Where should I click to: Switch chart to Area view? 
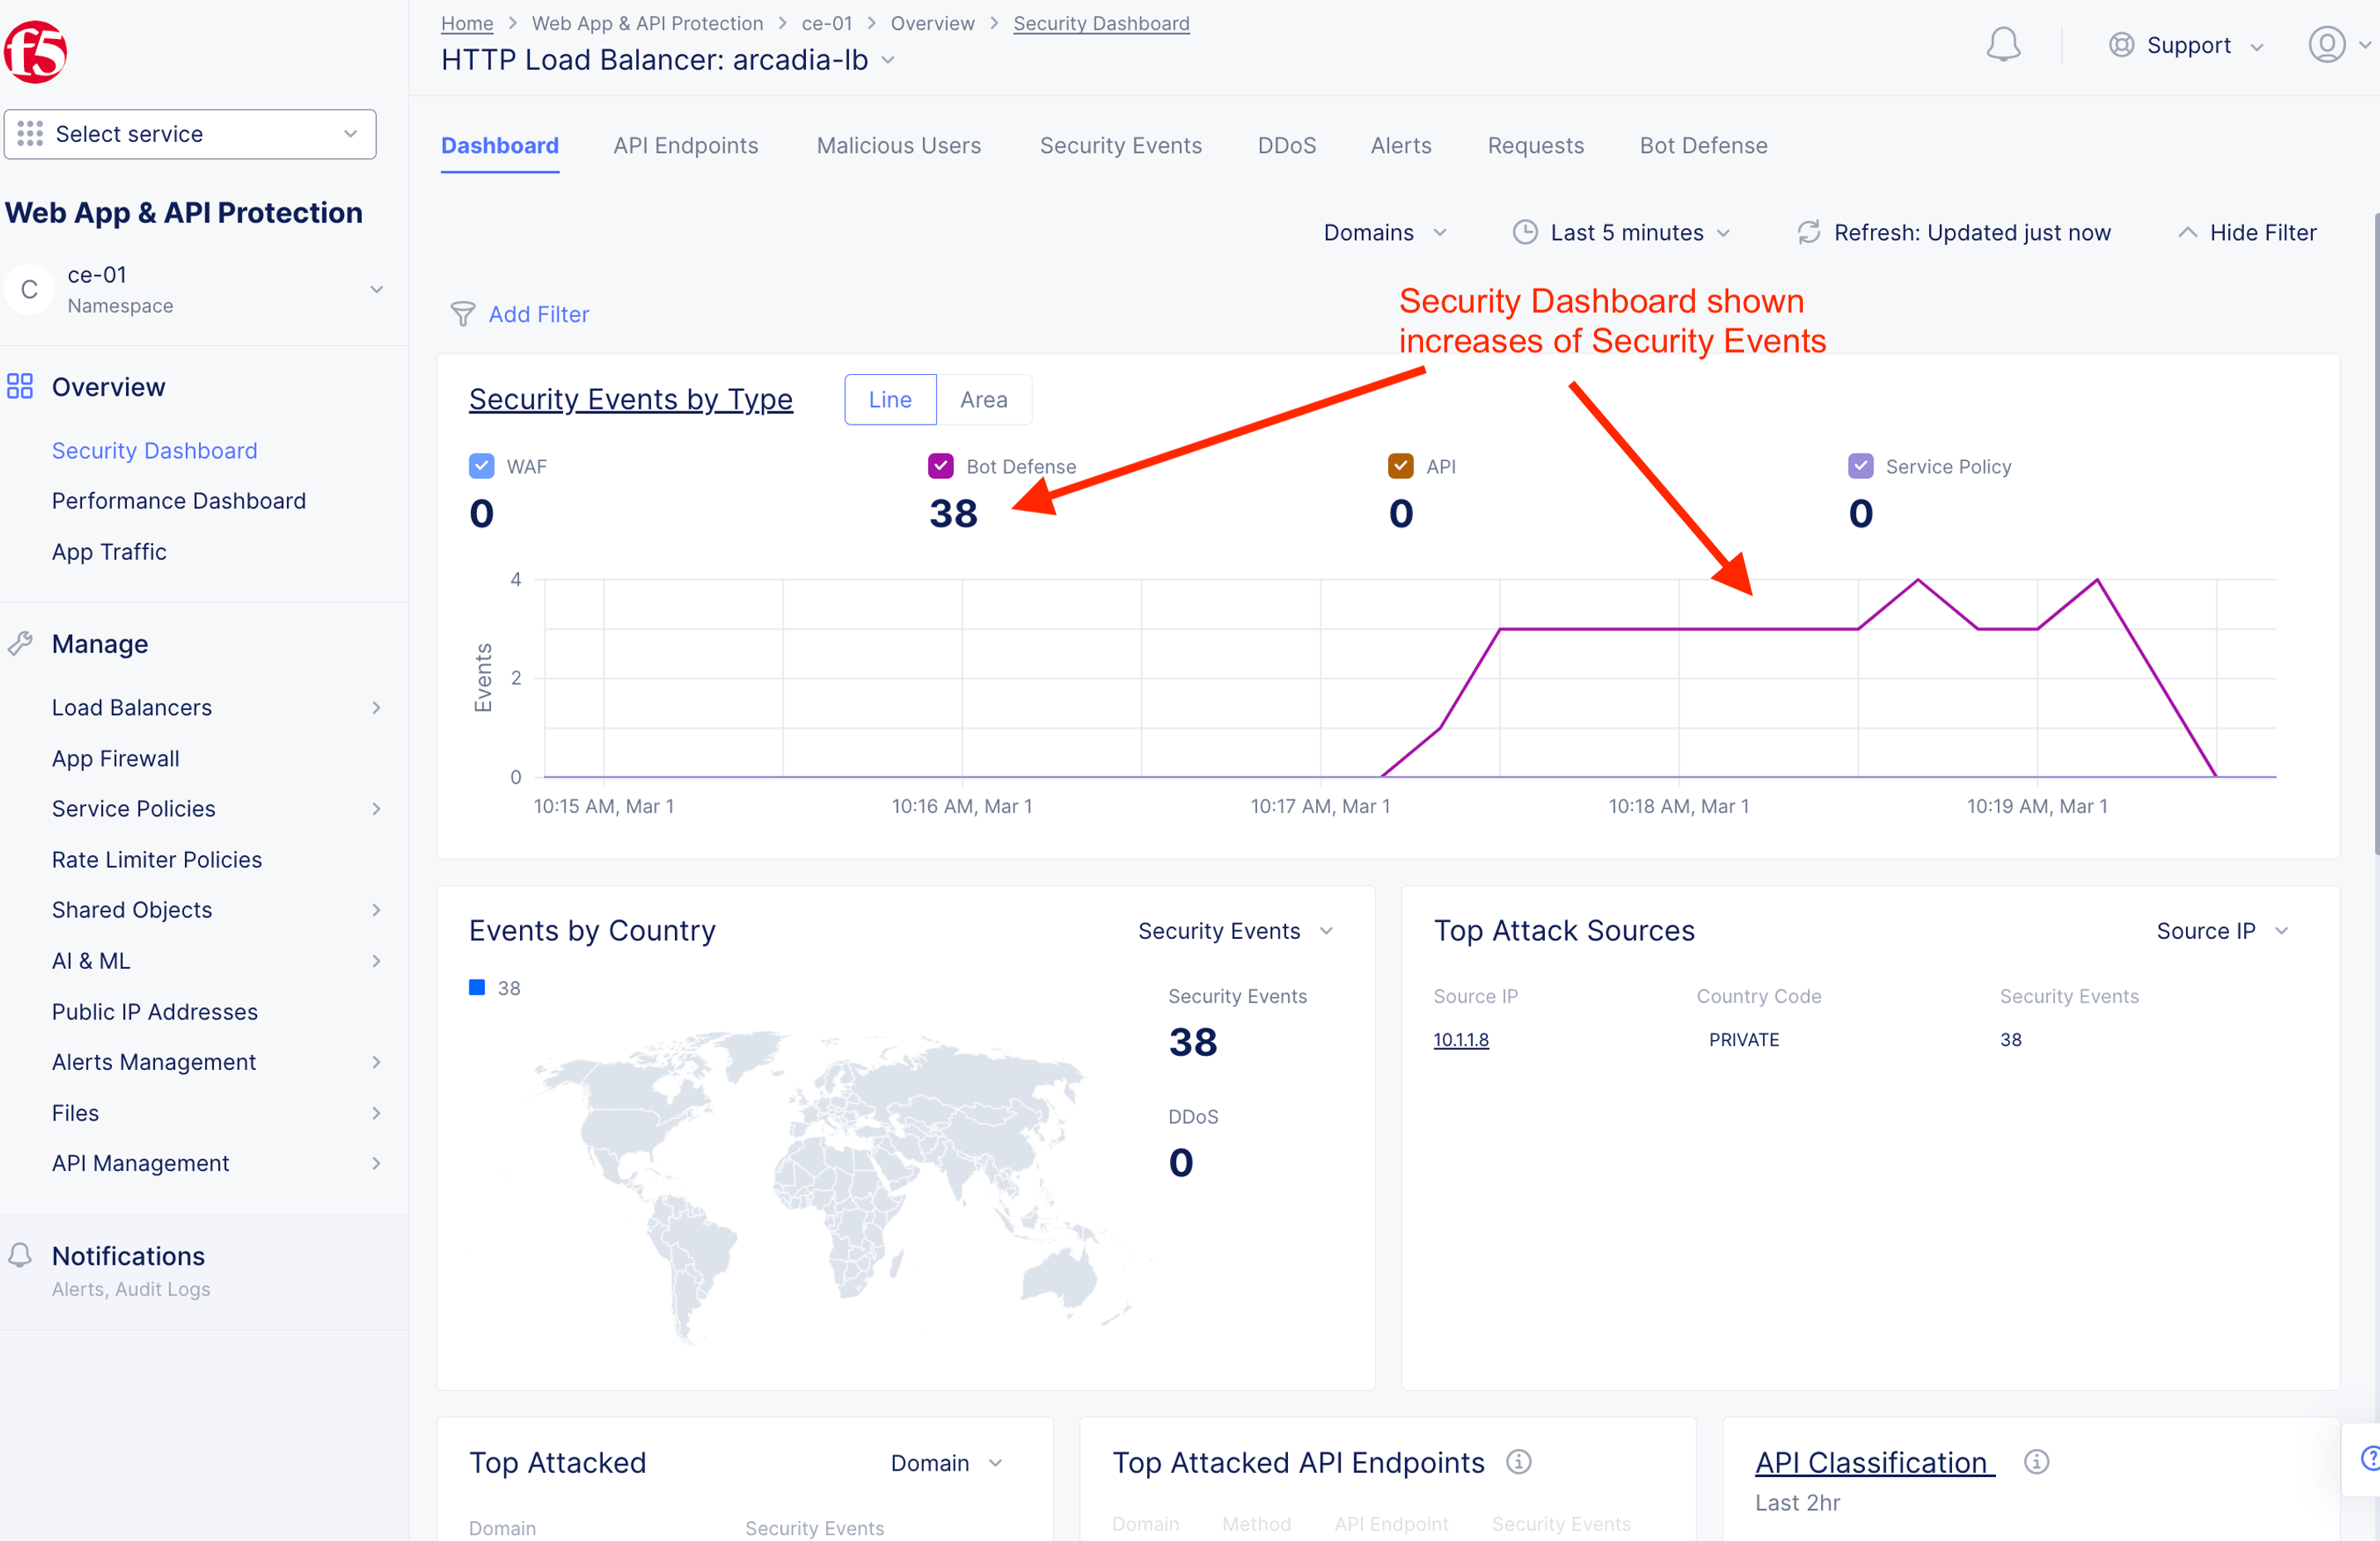(x=983, y=400)
